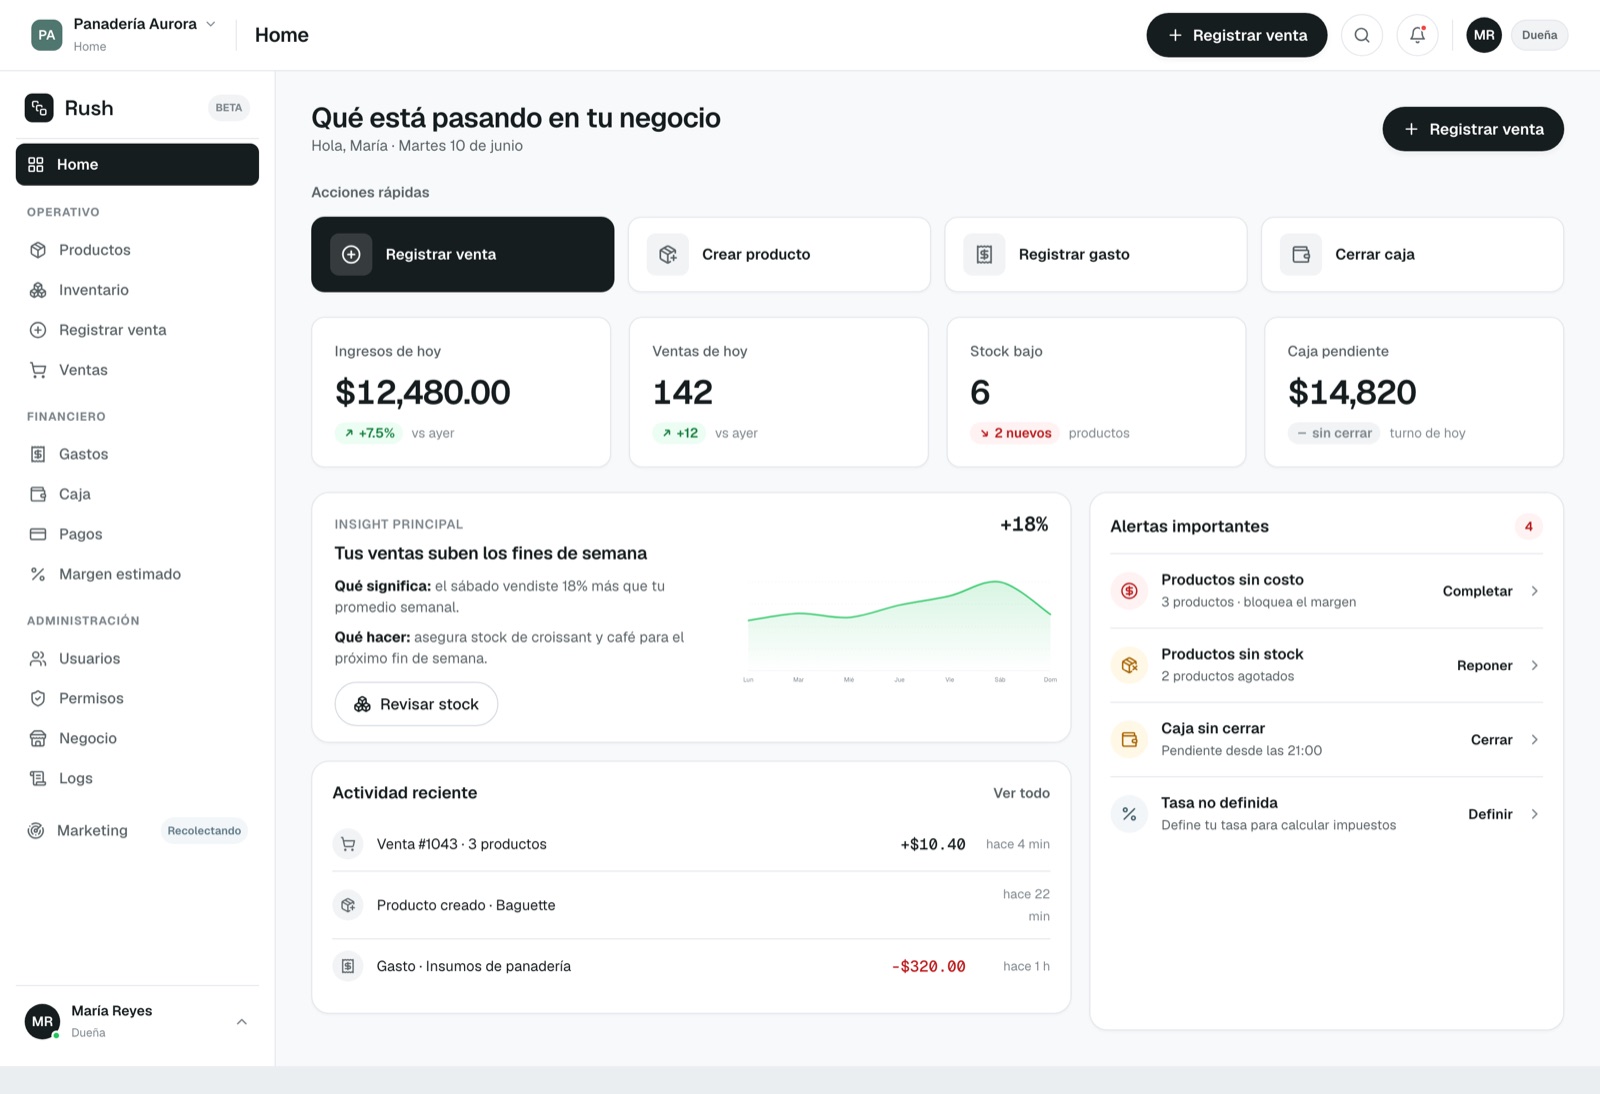
Task: Click Definir for Tasa no definida
Action: 1490,814
